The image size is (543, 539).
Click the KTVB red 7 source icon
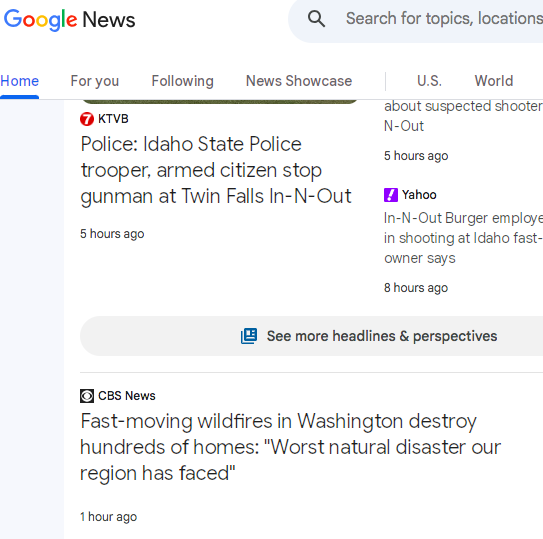point(87,119)
